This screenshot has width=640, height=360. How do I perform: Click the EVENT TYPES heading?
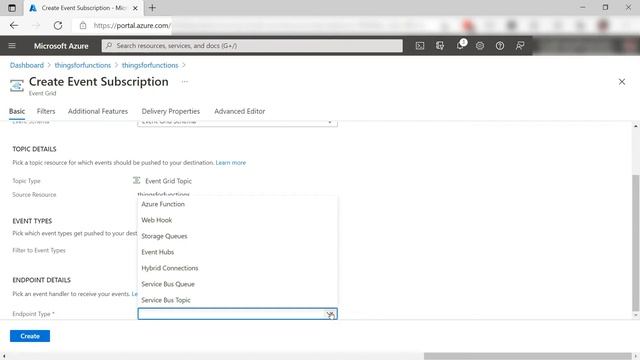[x=32, y=221]
